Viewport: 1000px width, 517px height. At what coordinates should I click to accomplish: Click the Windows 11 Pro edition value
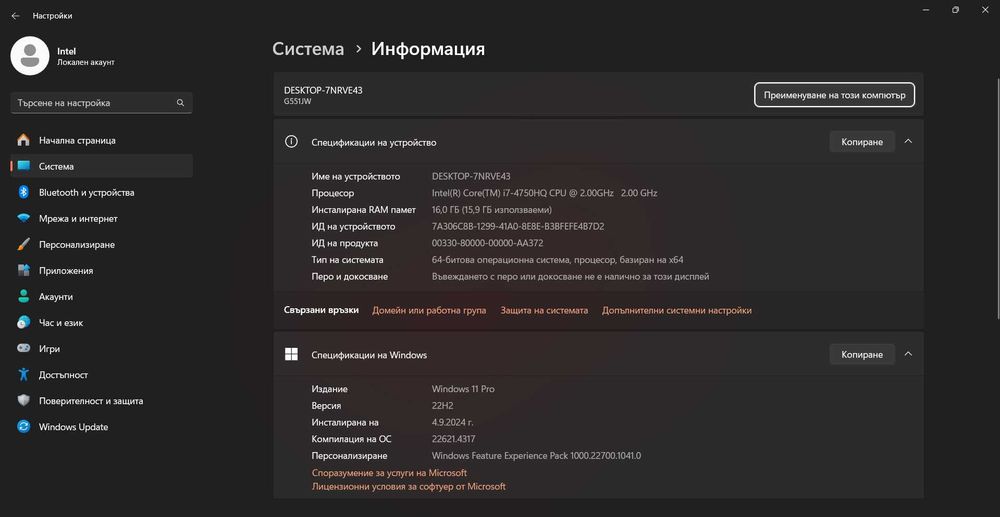[x=463, y=389]
